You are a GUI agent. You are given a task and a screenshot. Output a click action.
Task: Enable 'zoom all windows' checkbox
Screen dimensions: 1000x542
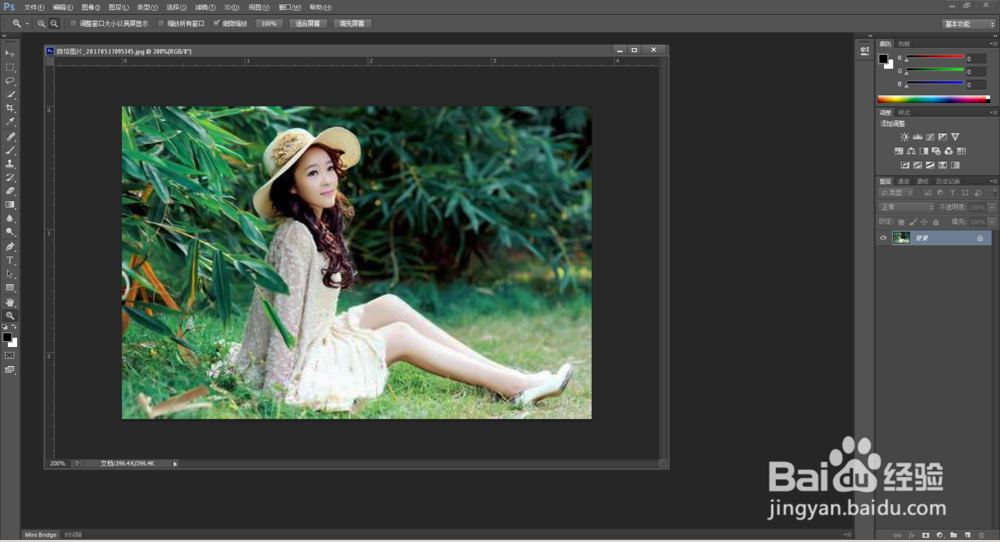tap(161, 24)
